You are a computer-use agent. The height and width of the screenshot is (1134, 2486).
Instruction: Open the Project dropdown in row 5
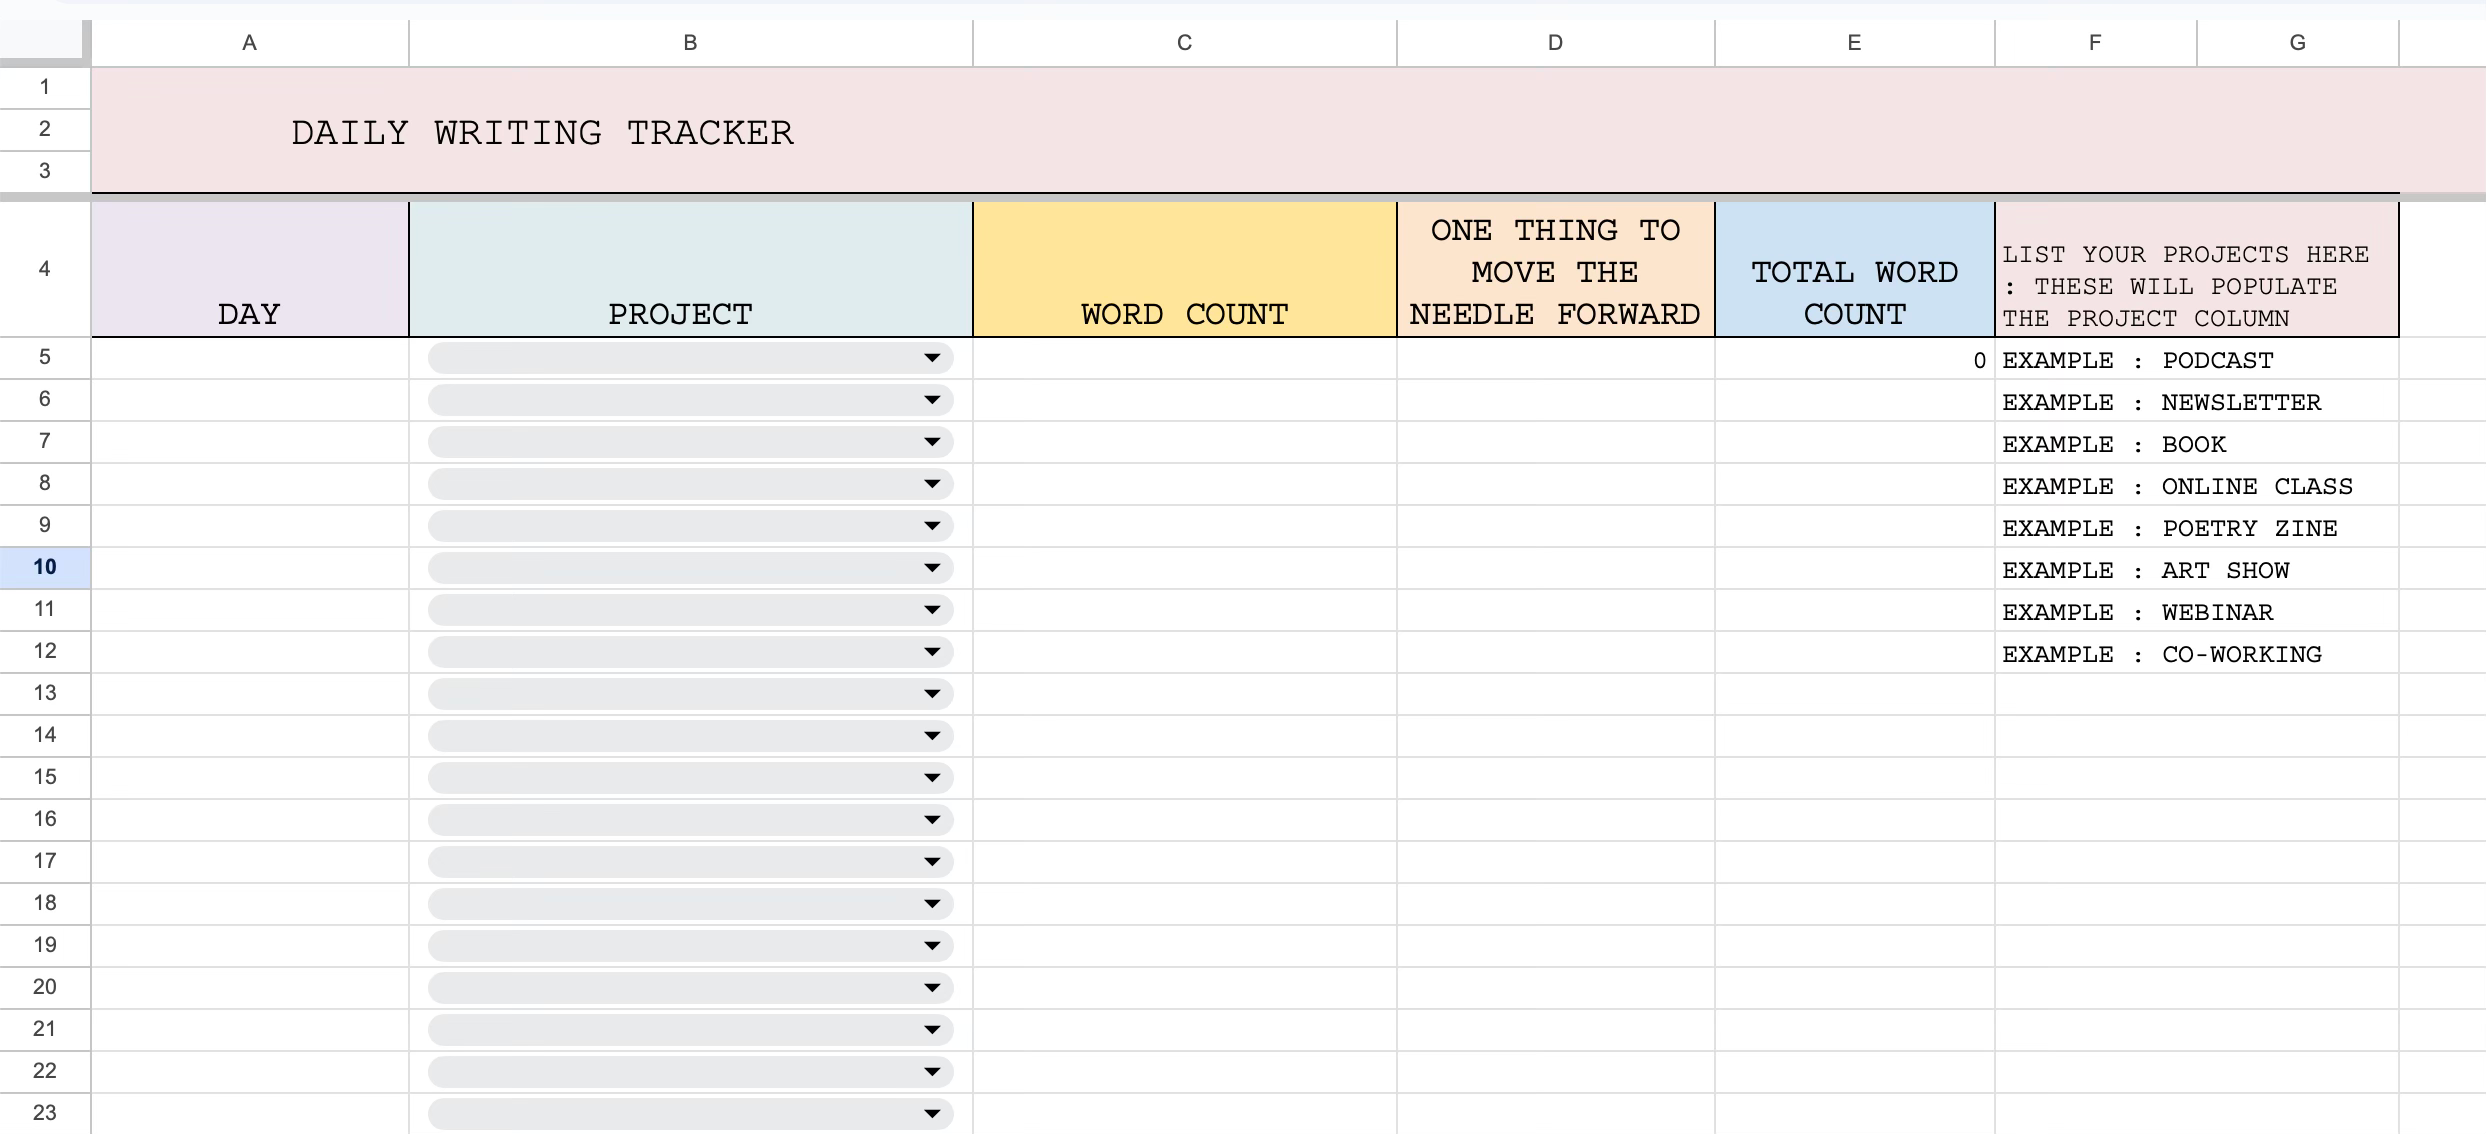(931, 358)
